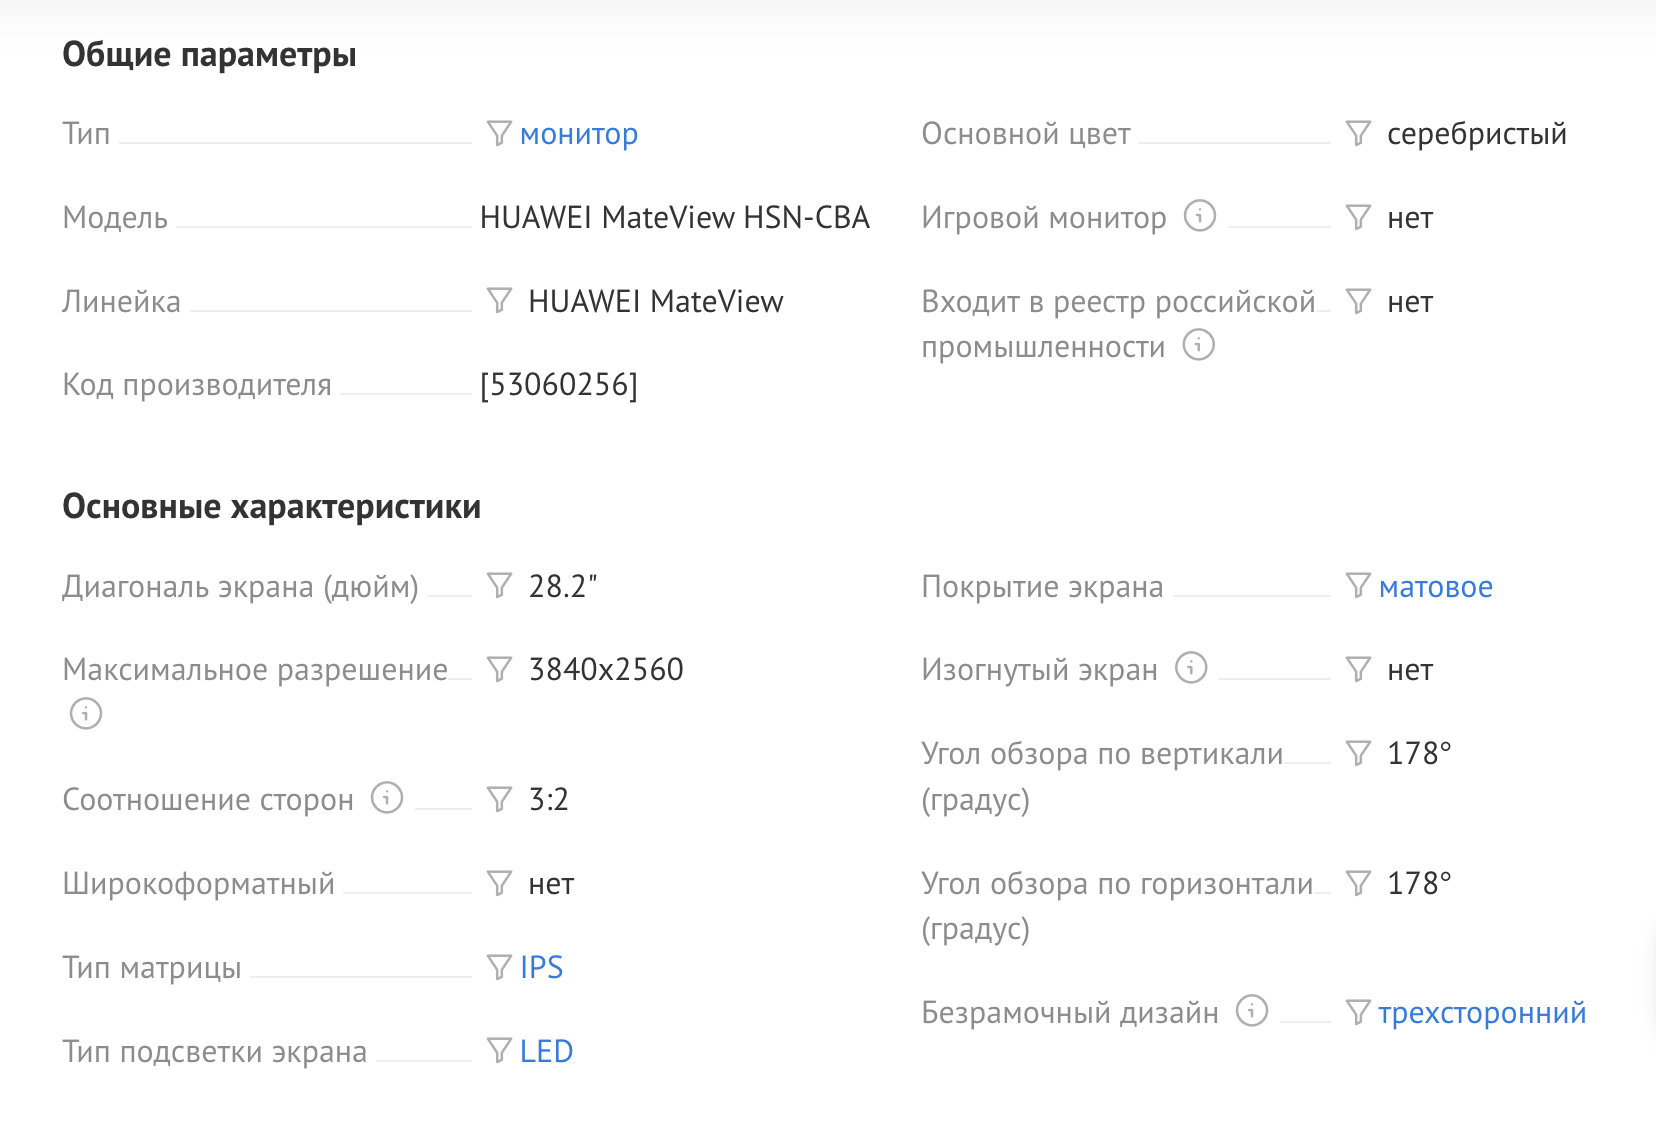Open the монитор type link
Image resolution: width=1656 pixels, height=1144 pixels.
[579, 134]
